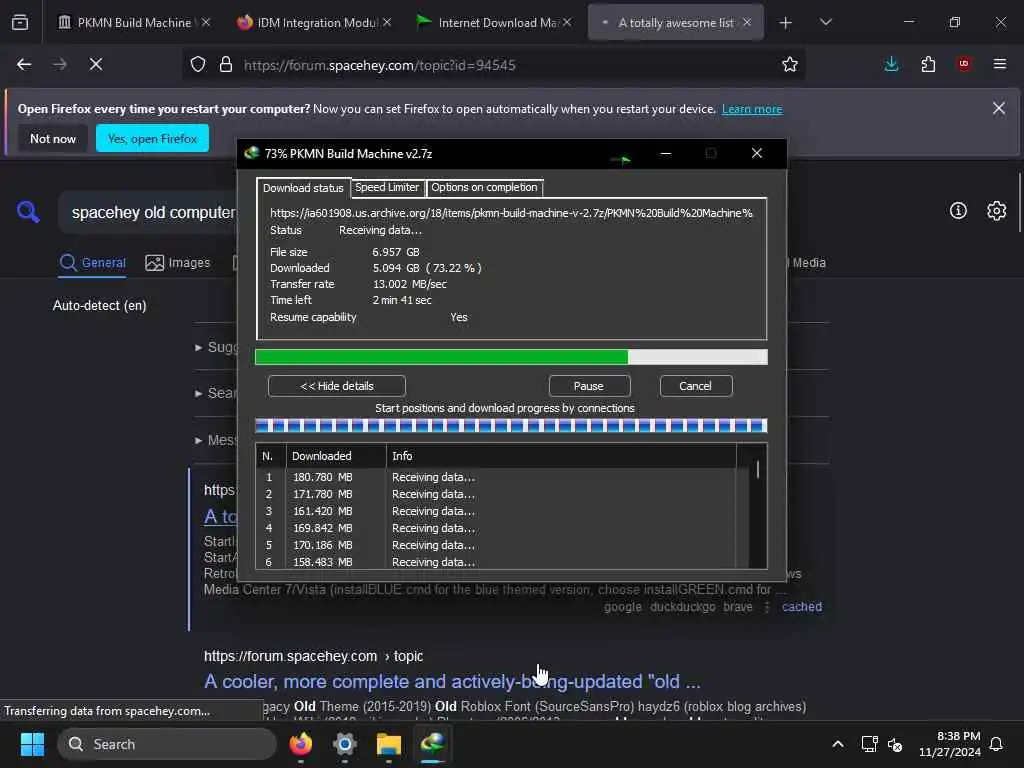This screenshot has height=768, width=1024.
Task: Select the Options on completion tab
Action: (x=484, y=187)
